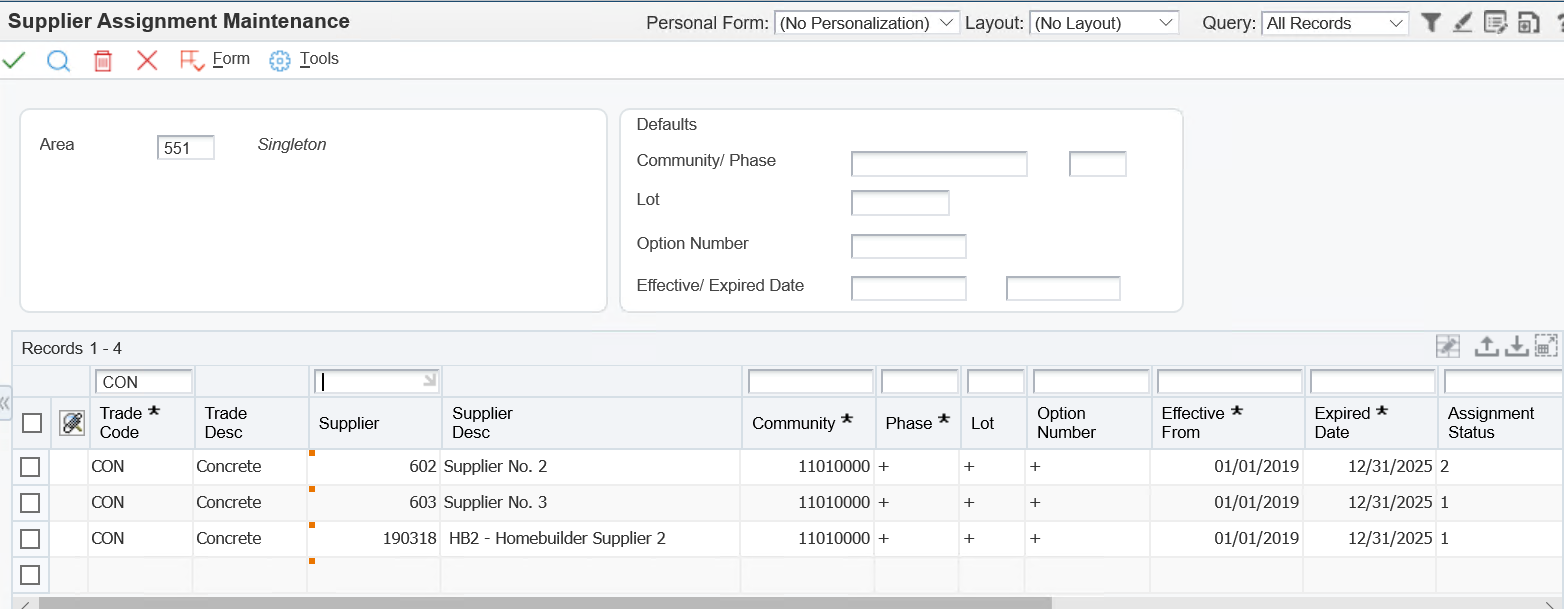
Task: Click the manage queries list icon
Action: coord(1495,22)
